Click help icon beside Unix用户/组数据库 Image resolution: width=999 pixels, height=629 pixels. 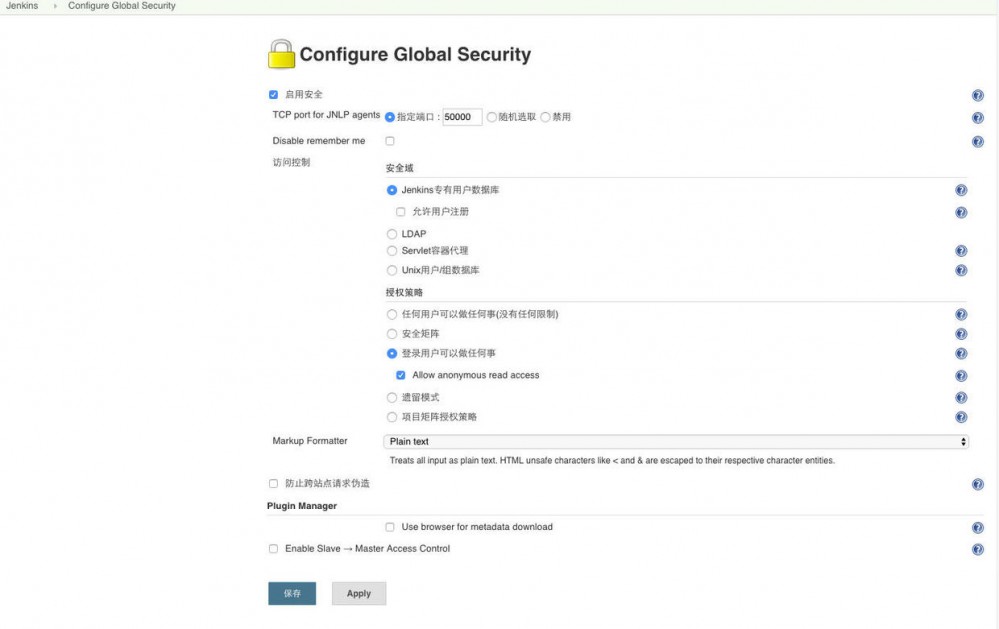pyautogui.click(x=961, y=268)
